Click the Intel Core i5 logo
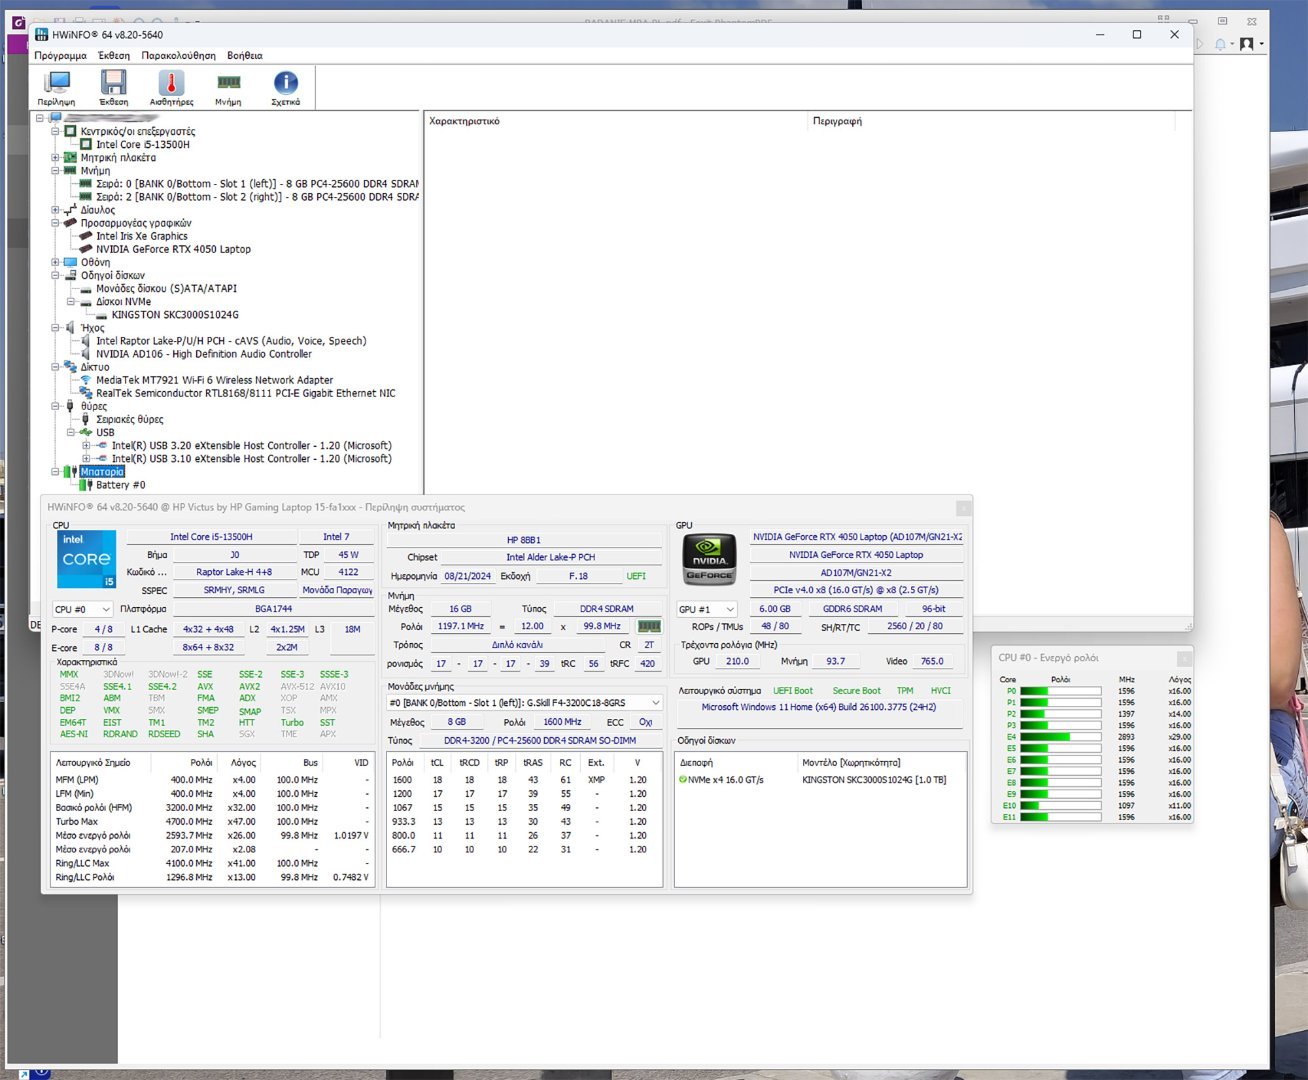 pyautogui.click(x=86, y=559)
